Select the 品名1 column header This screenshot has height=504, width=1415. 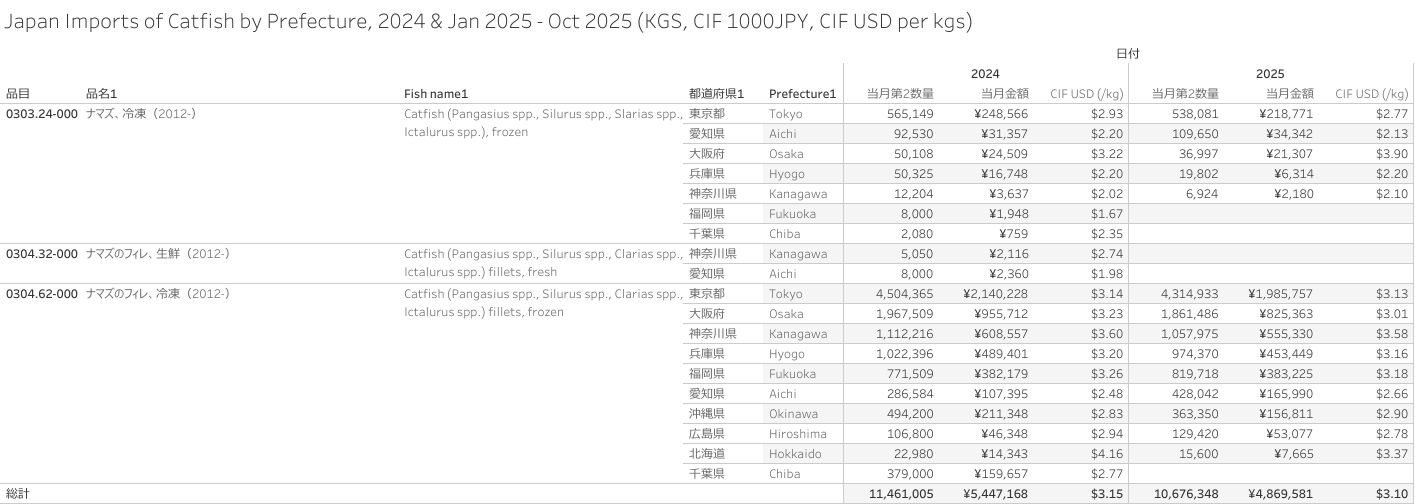click(x=101, y=94)
